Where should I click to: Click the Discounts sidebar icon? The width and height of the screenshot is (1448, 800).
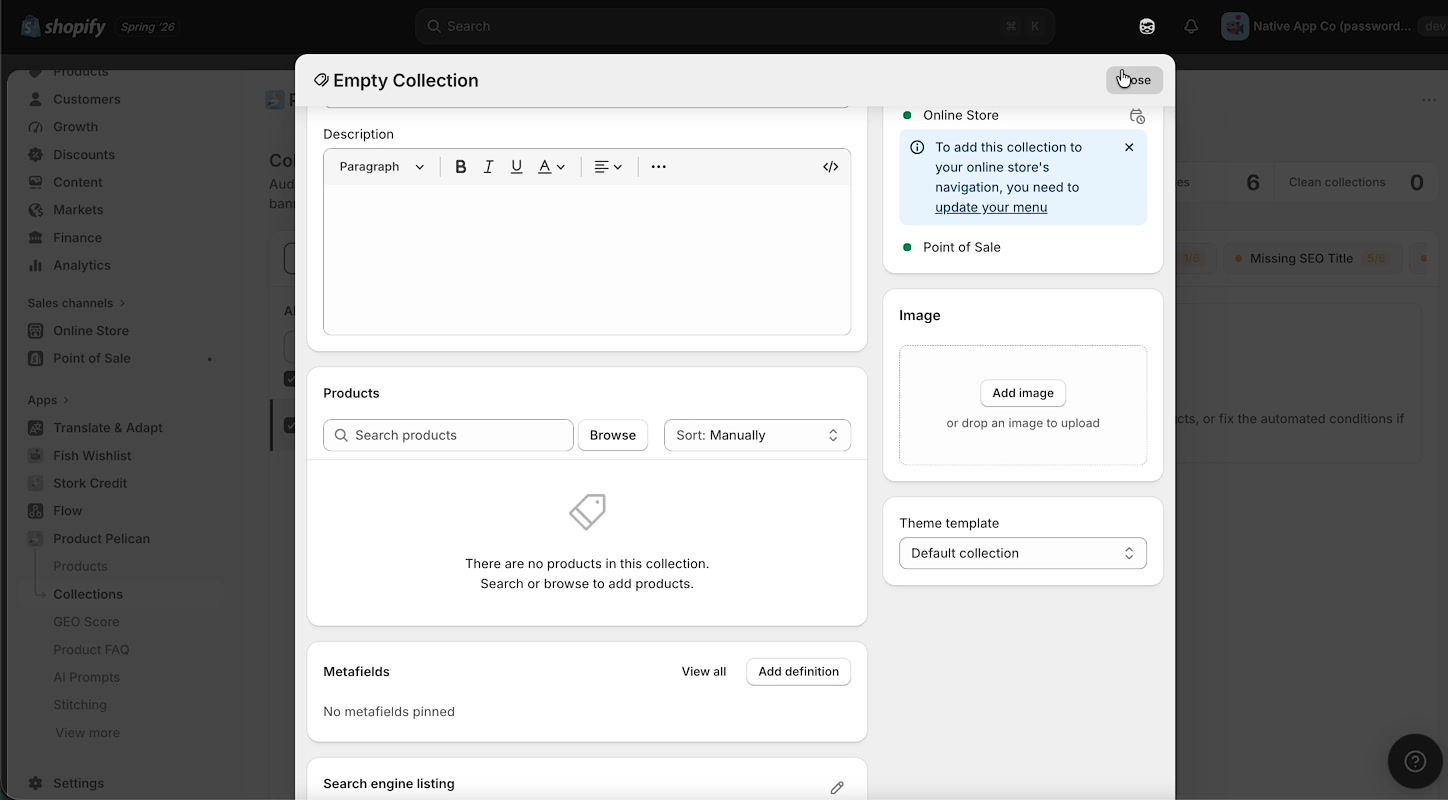pos(36,155)
